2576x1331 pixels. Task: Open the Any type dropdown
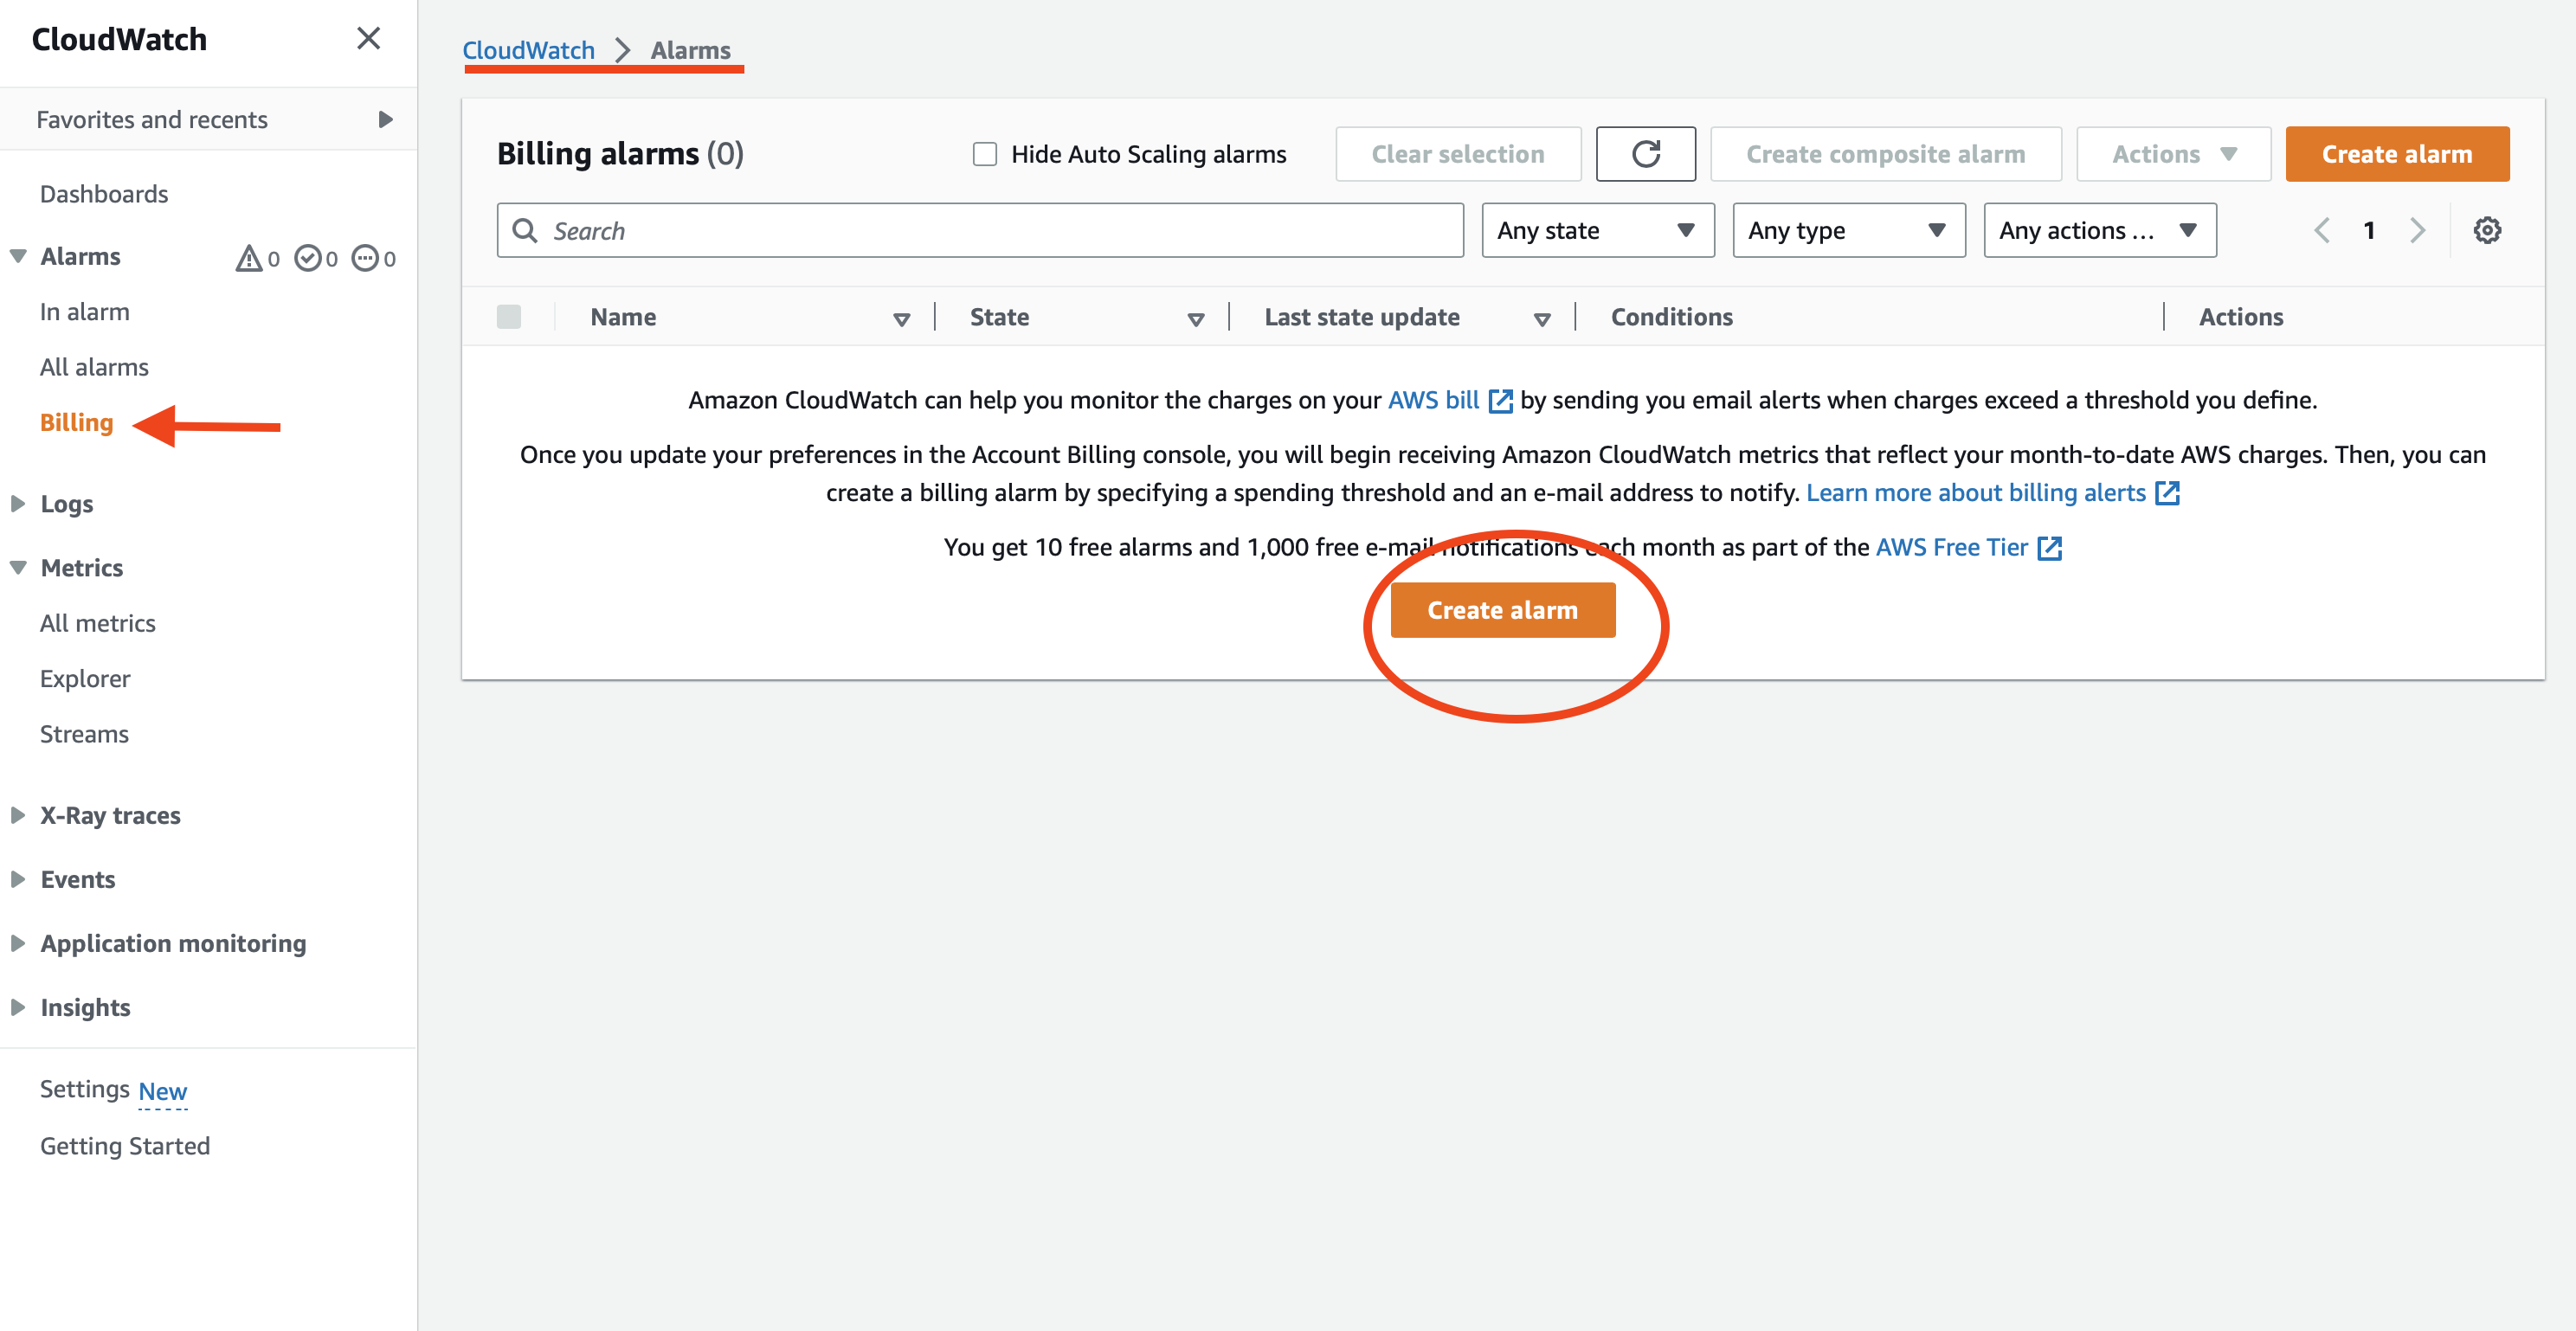pos(1848,230)
